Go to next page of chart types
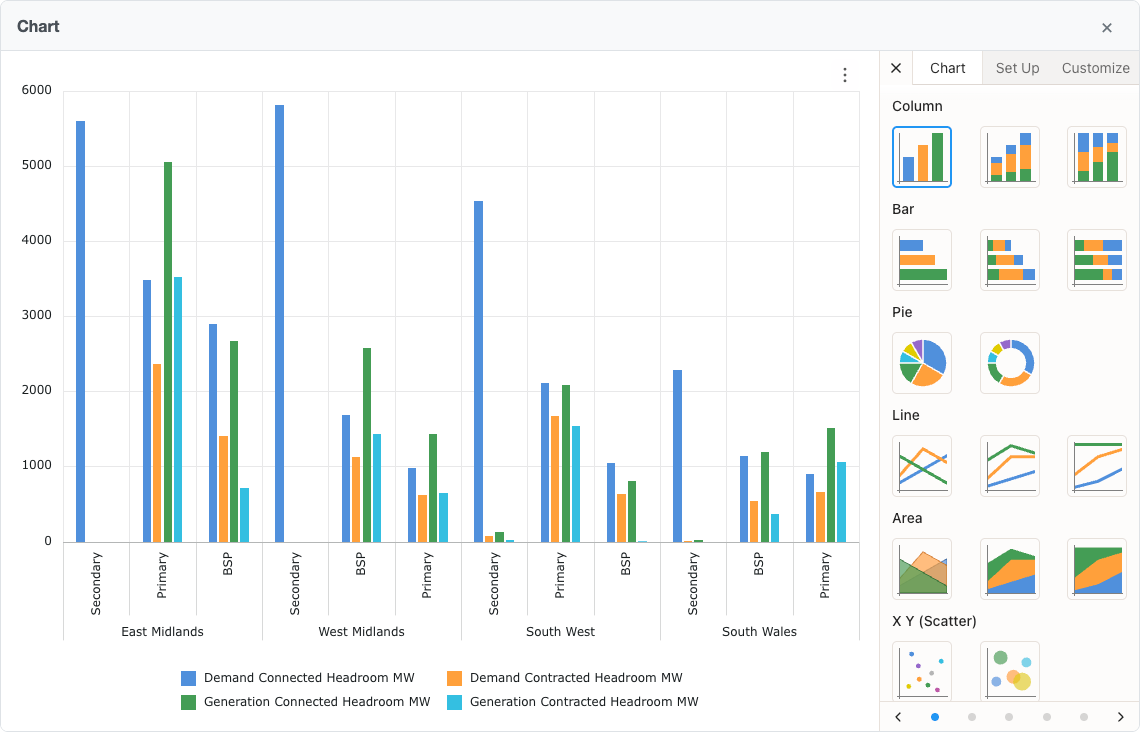Viewport: 1140px width, 732px height. [1120, 717]
